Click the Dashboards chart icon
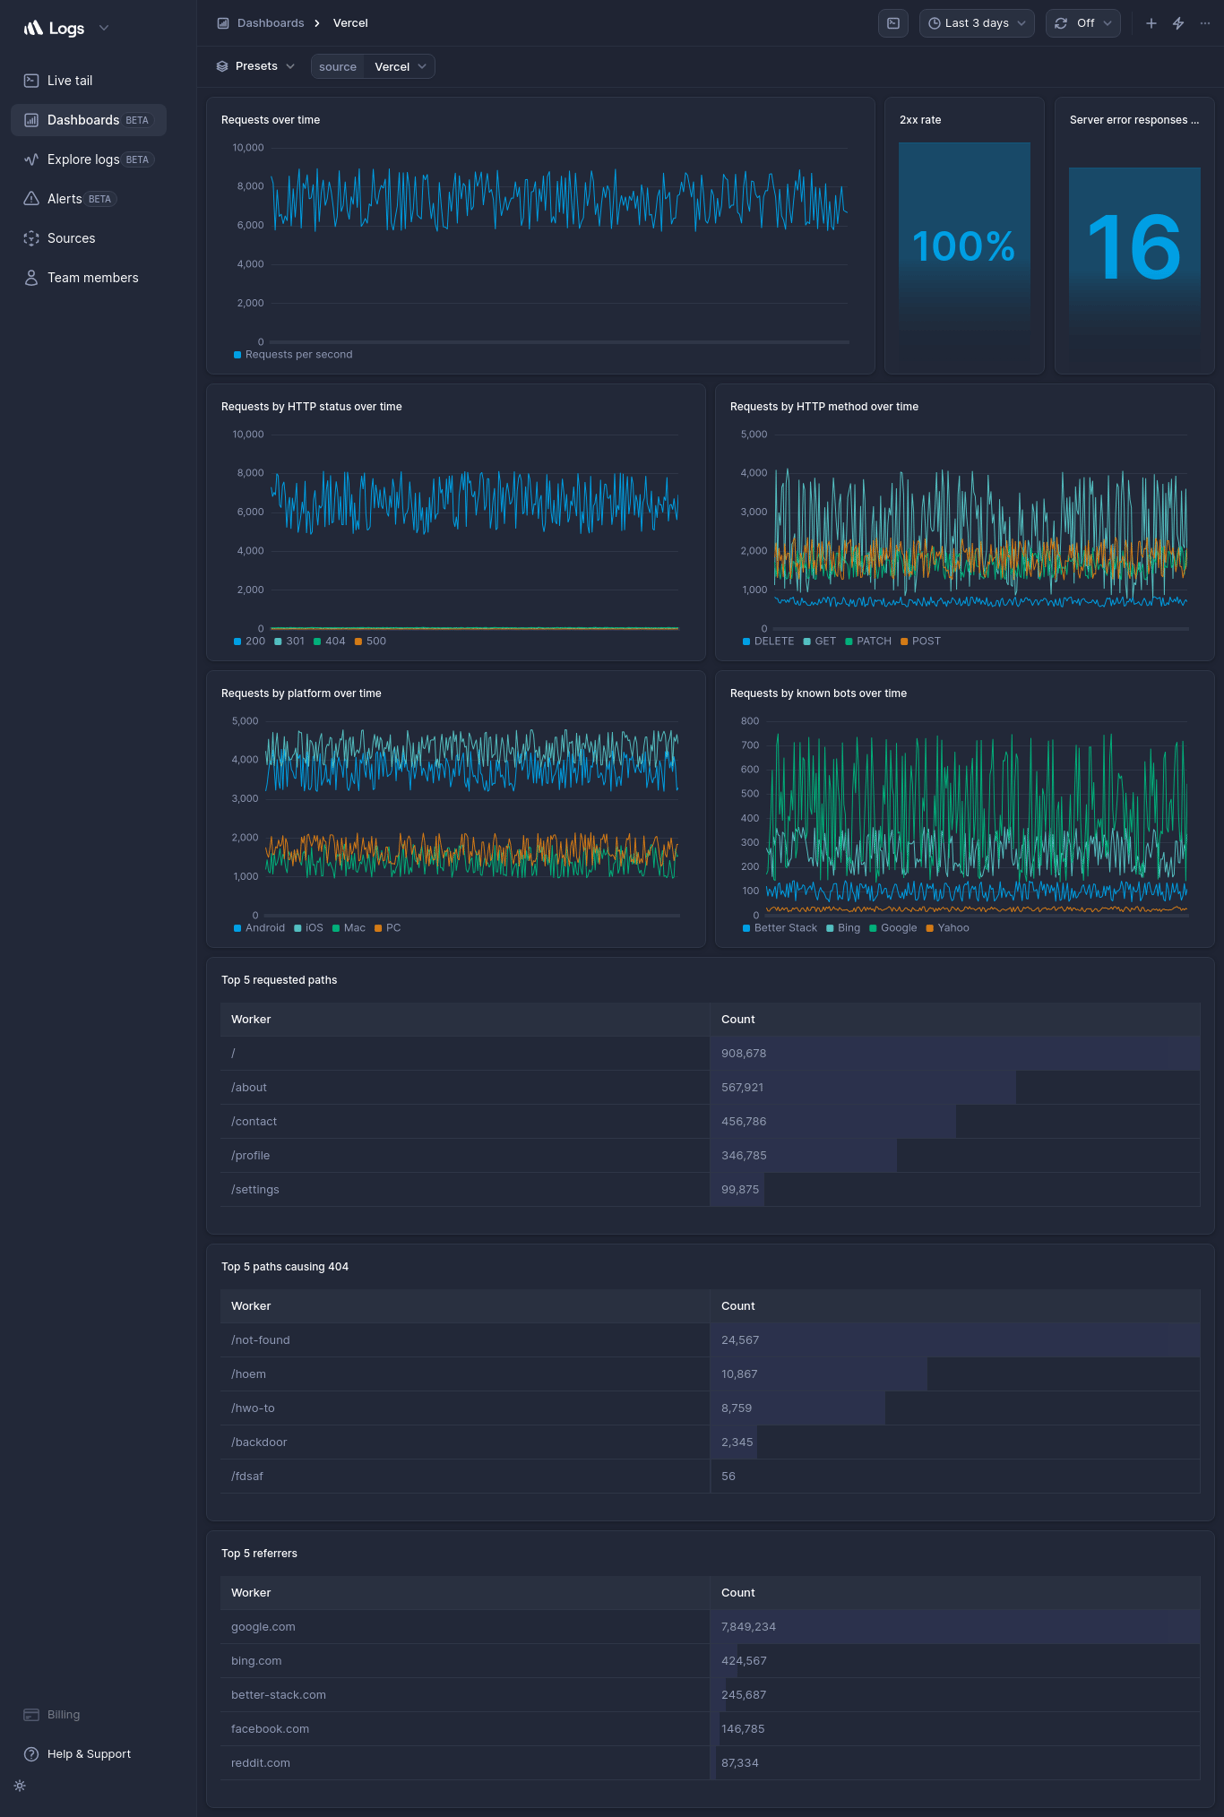1224x1817 pixels. (x=31, y=120)
